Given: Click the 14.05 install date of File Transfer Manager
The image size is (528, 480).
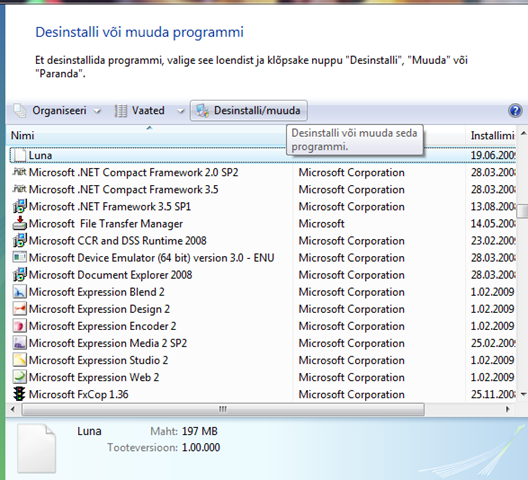Looking at the screenshot, I should [493, 223].
